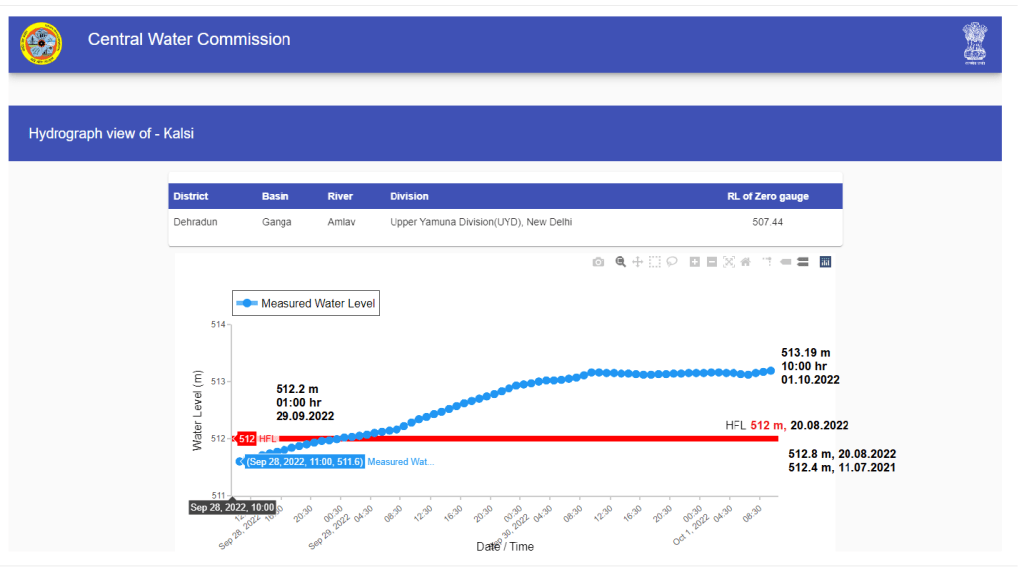Choose the Box Select tool
Screen dimensions: 1024x572
655,262
